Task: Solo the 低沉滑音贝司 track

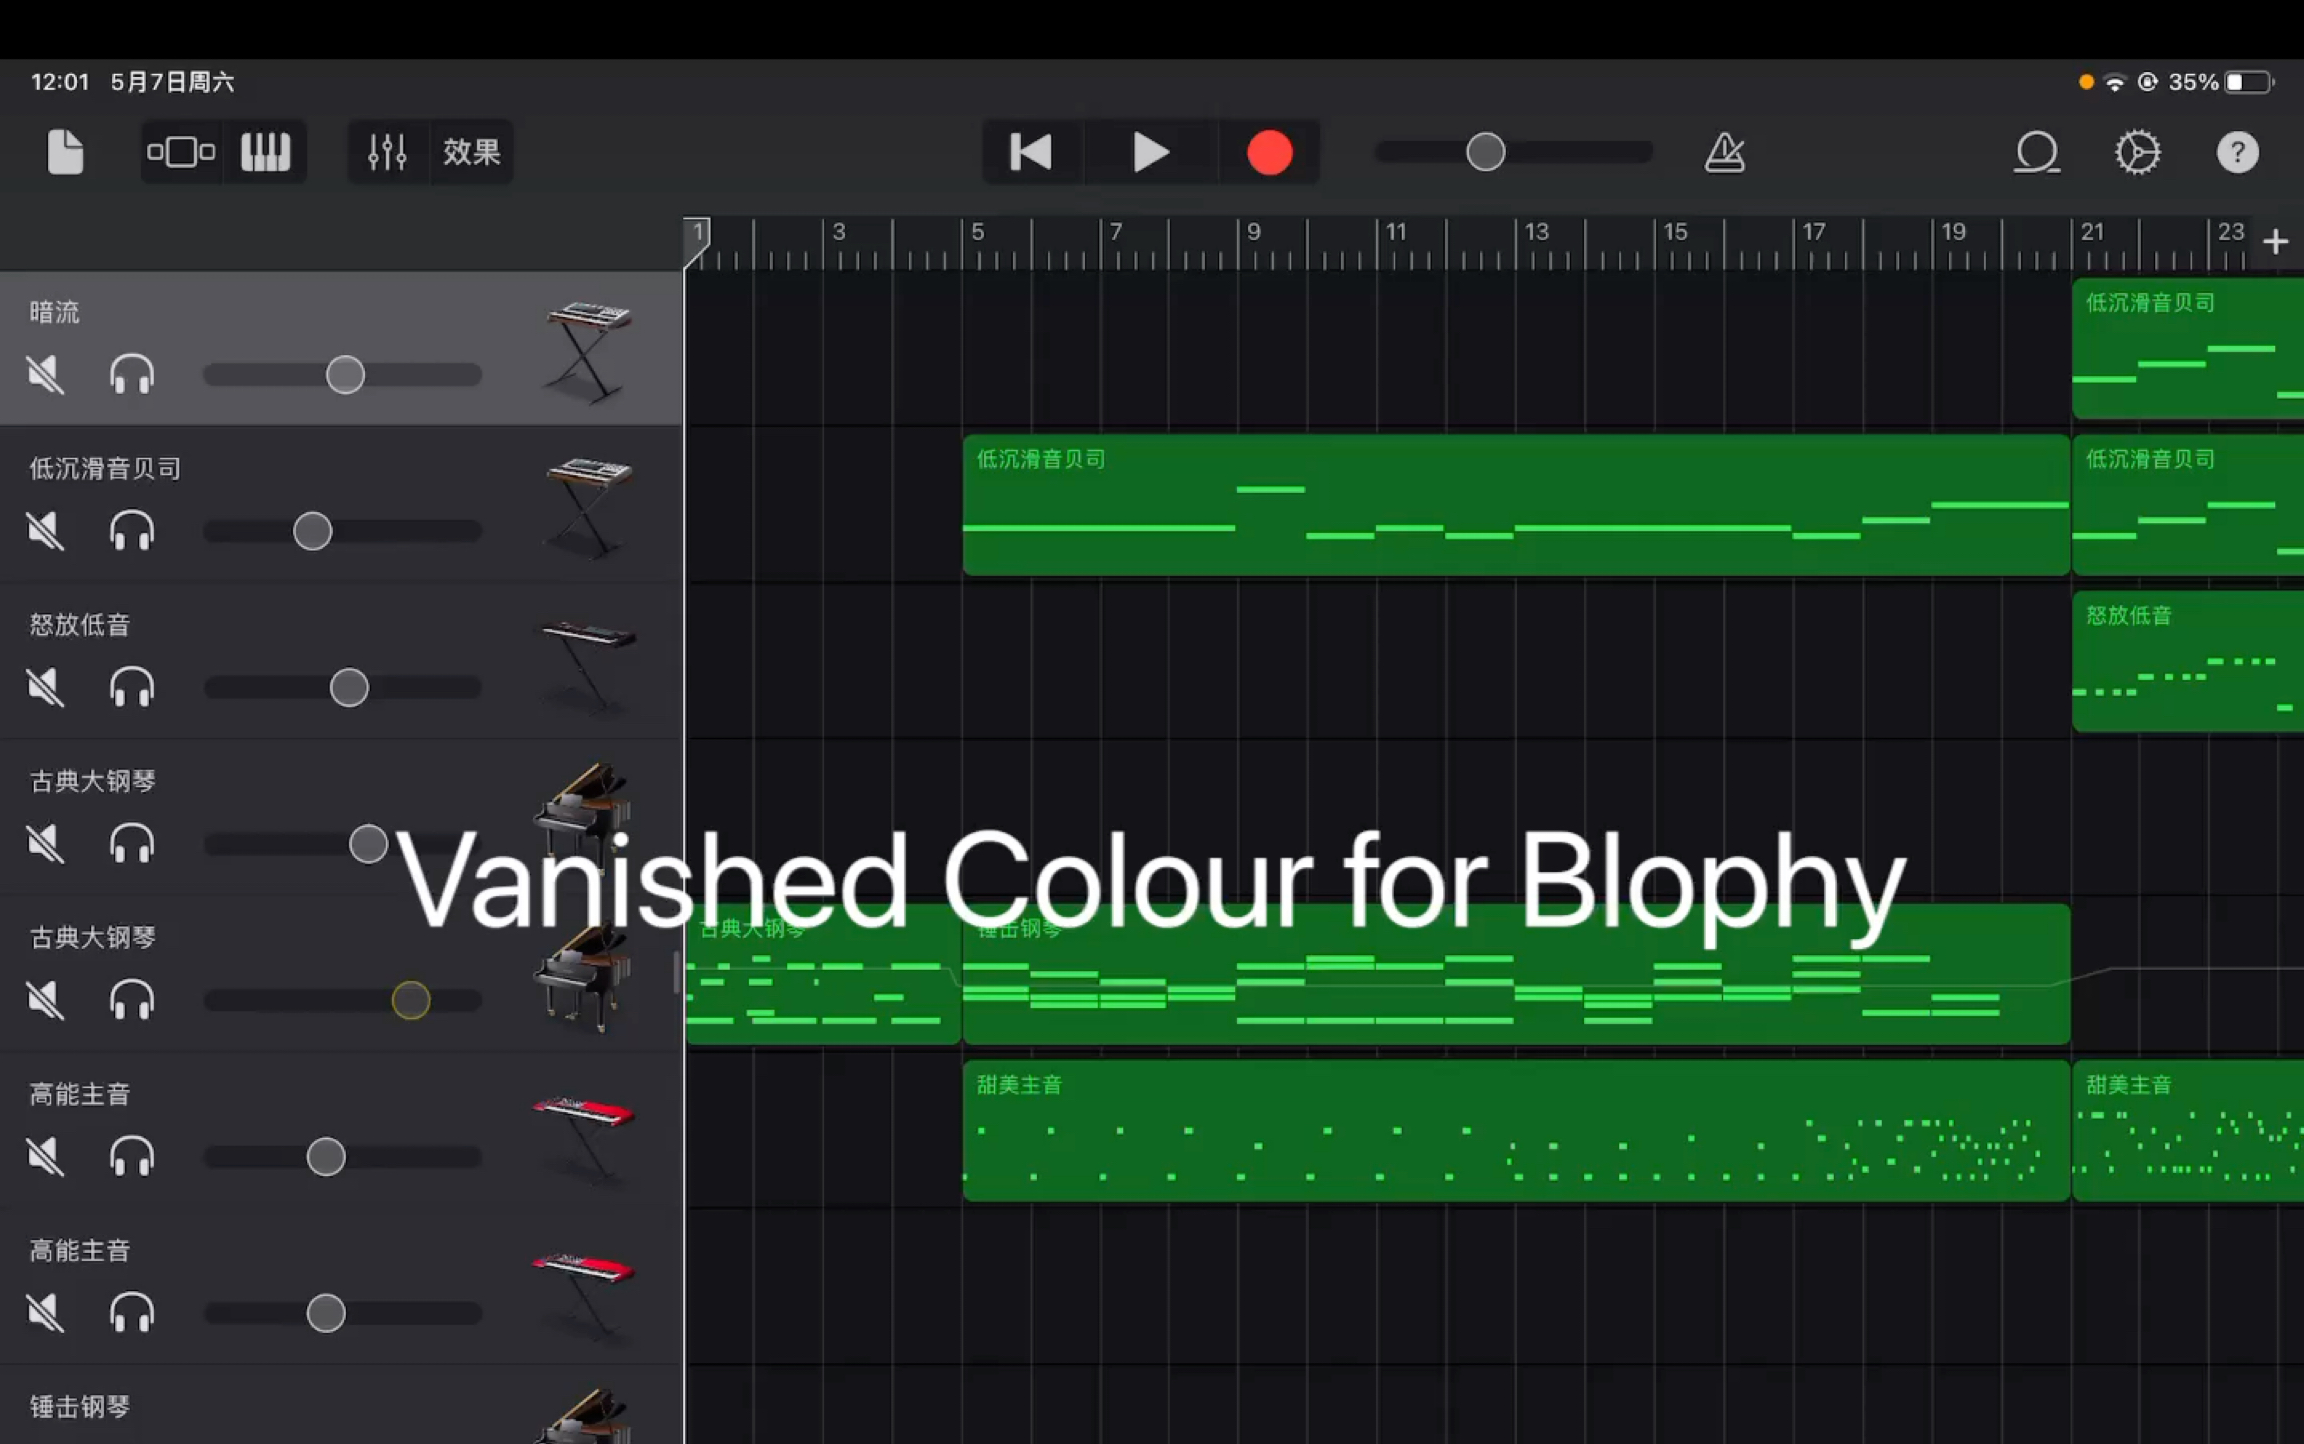Action: point(131,531)
